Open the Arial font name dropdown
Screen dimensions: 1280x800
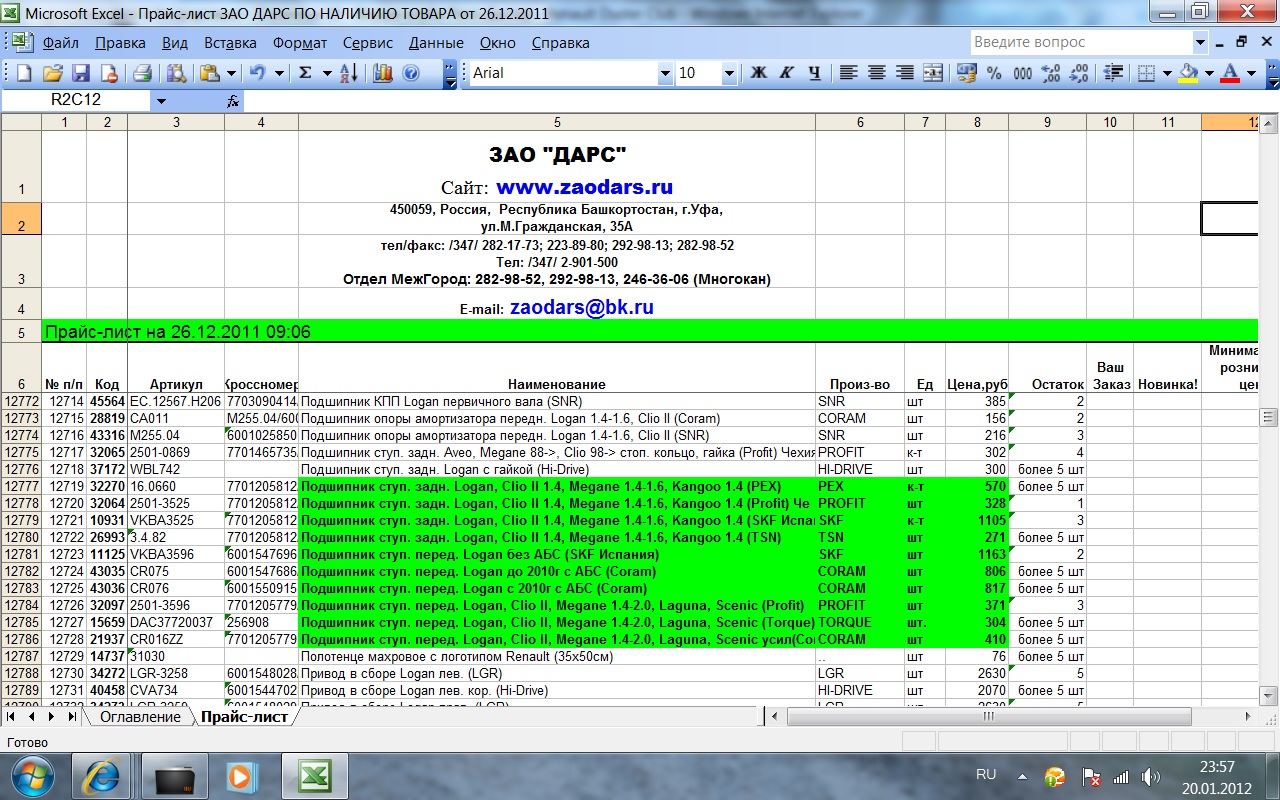(x=665, y=73)
